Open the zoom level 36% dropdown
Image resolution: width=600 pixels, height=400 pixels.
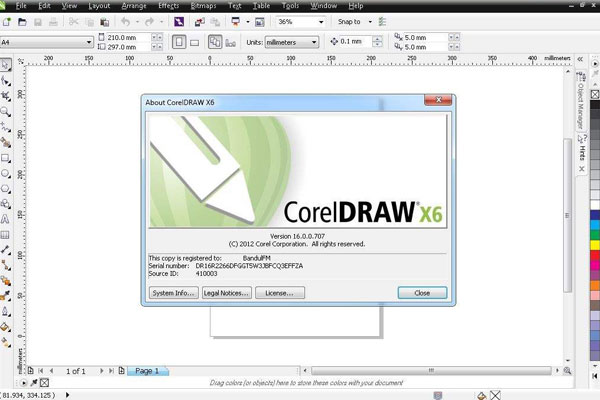(321, 22)
